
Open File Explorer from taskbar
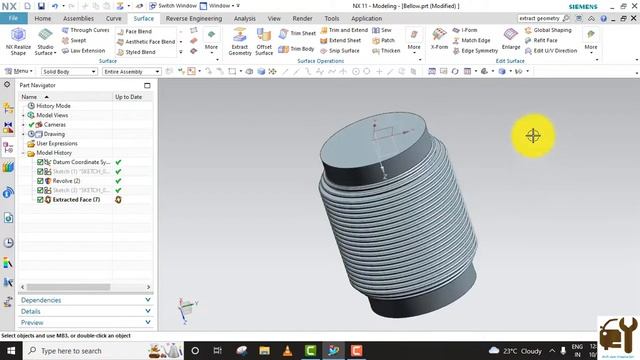(264, 351)
